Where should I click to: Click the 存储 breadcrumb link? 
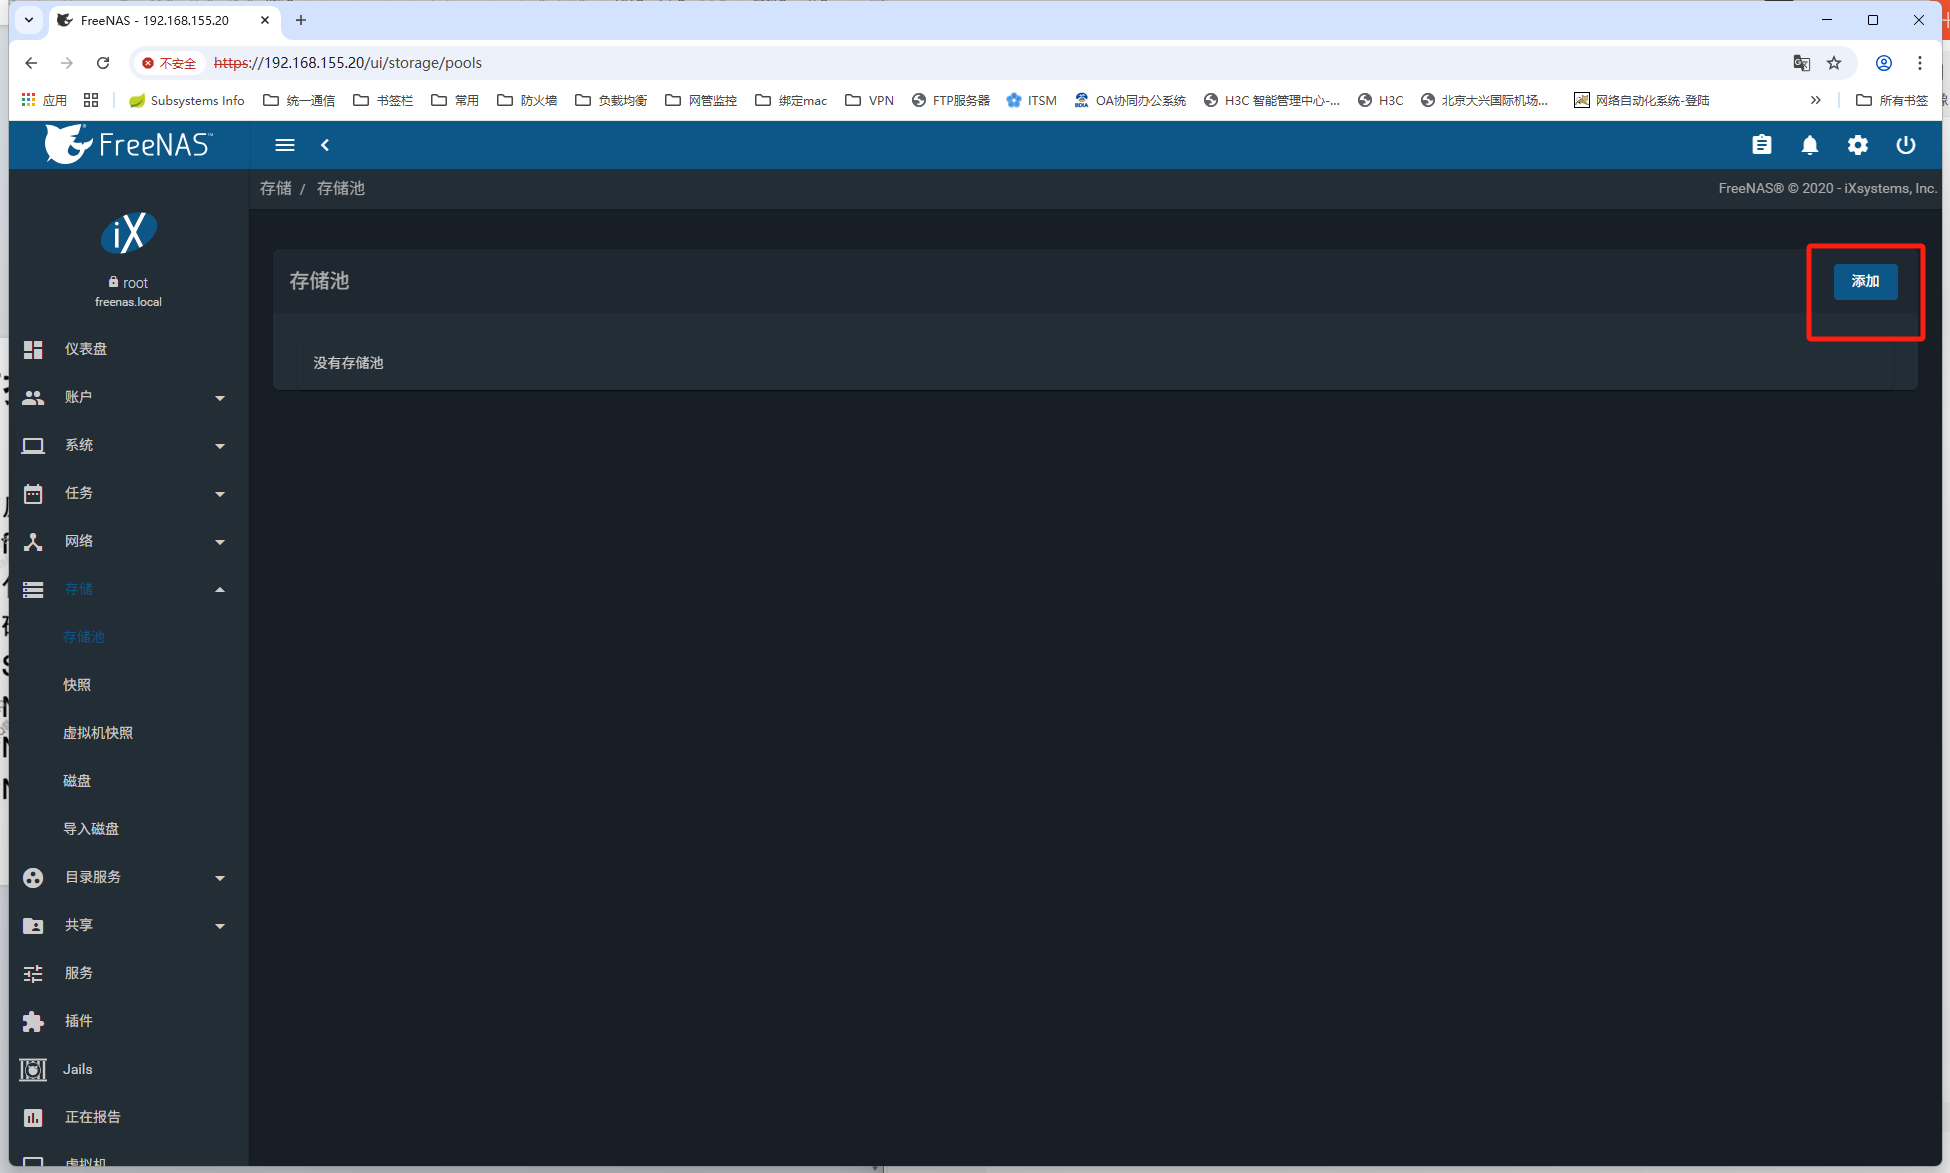tap(276, 188)
